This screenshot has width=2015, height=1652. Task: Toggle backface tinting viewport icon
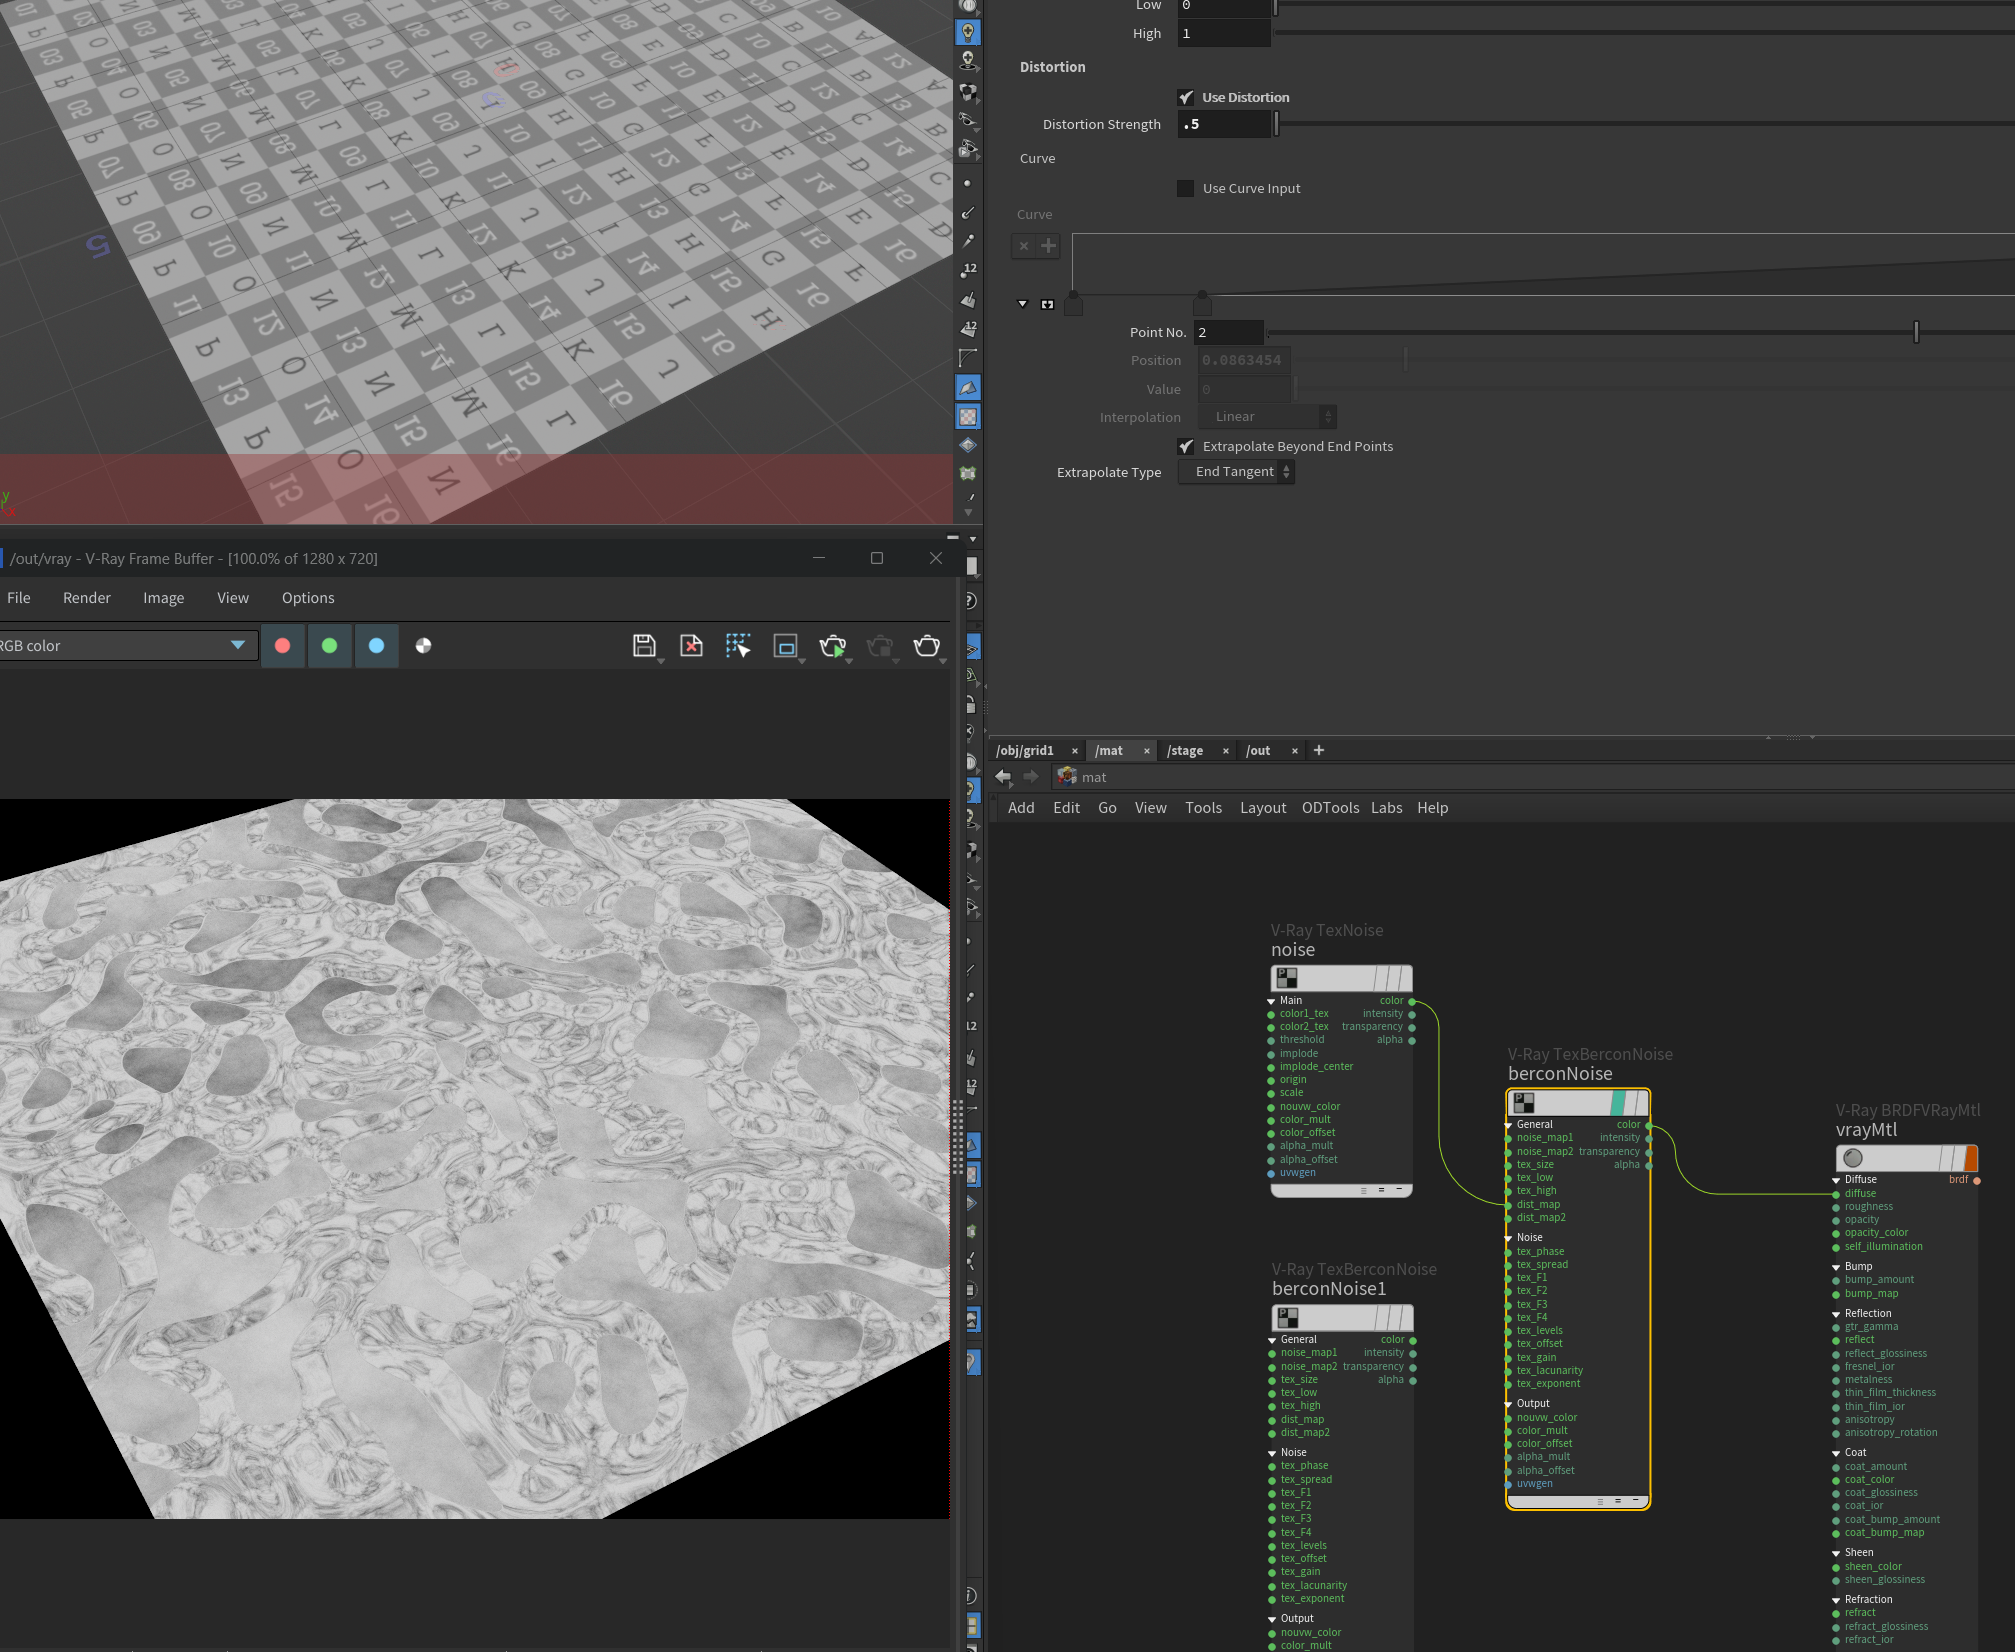point(967,387)
